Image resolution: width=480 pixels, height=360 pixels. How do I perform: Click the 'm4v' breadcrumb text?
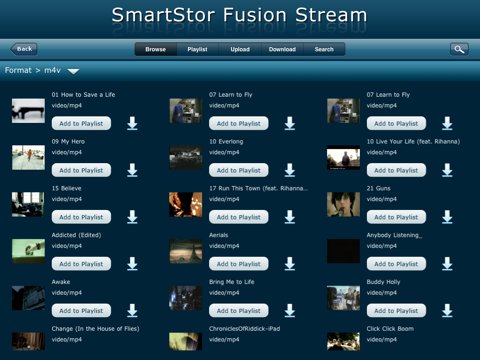[x=53, y=70]
